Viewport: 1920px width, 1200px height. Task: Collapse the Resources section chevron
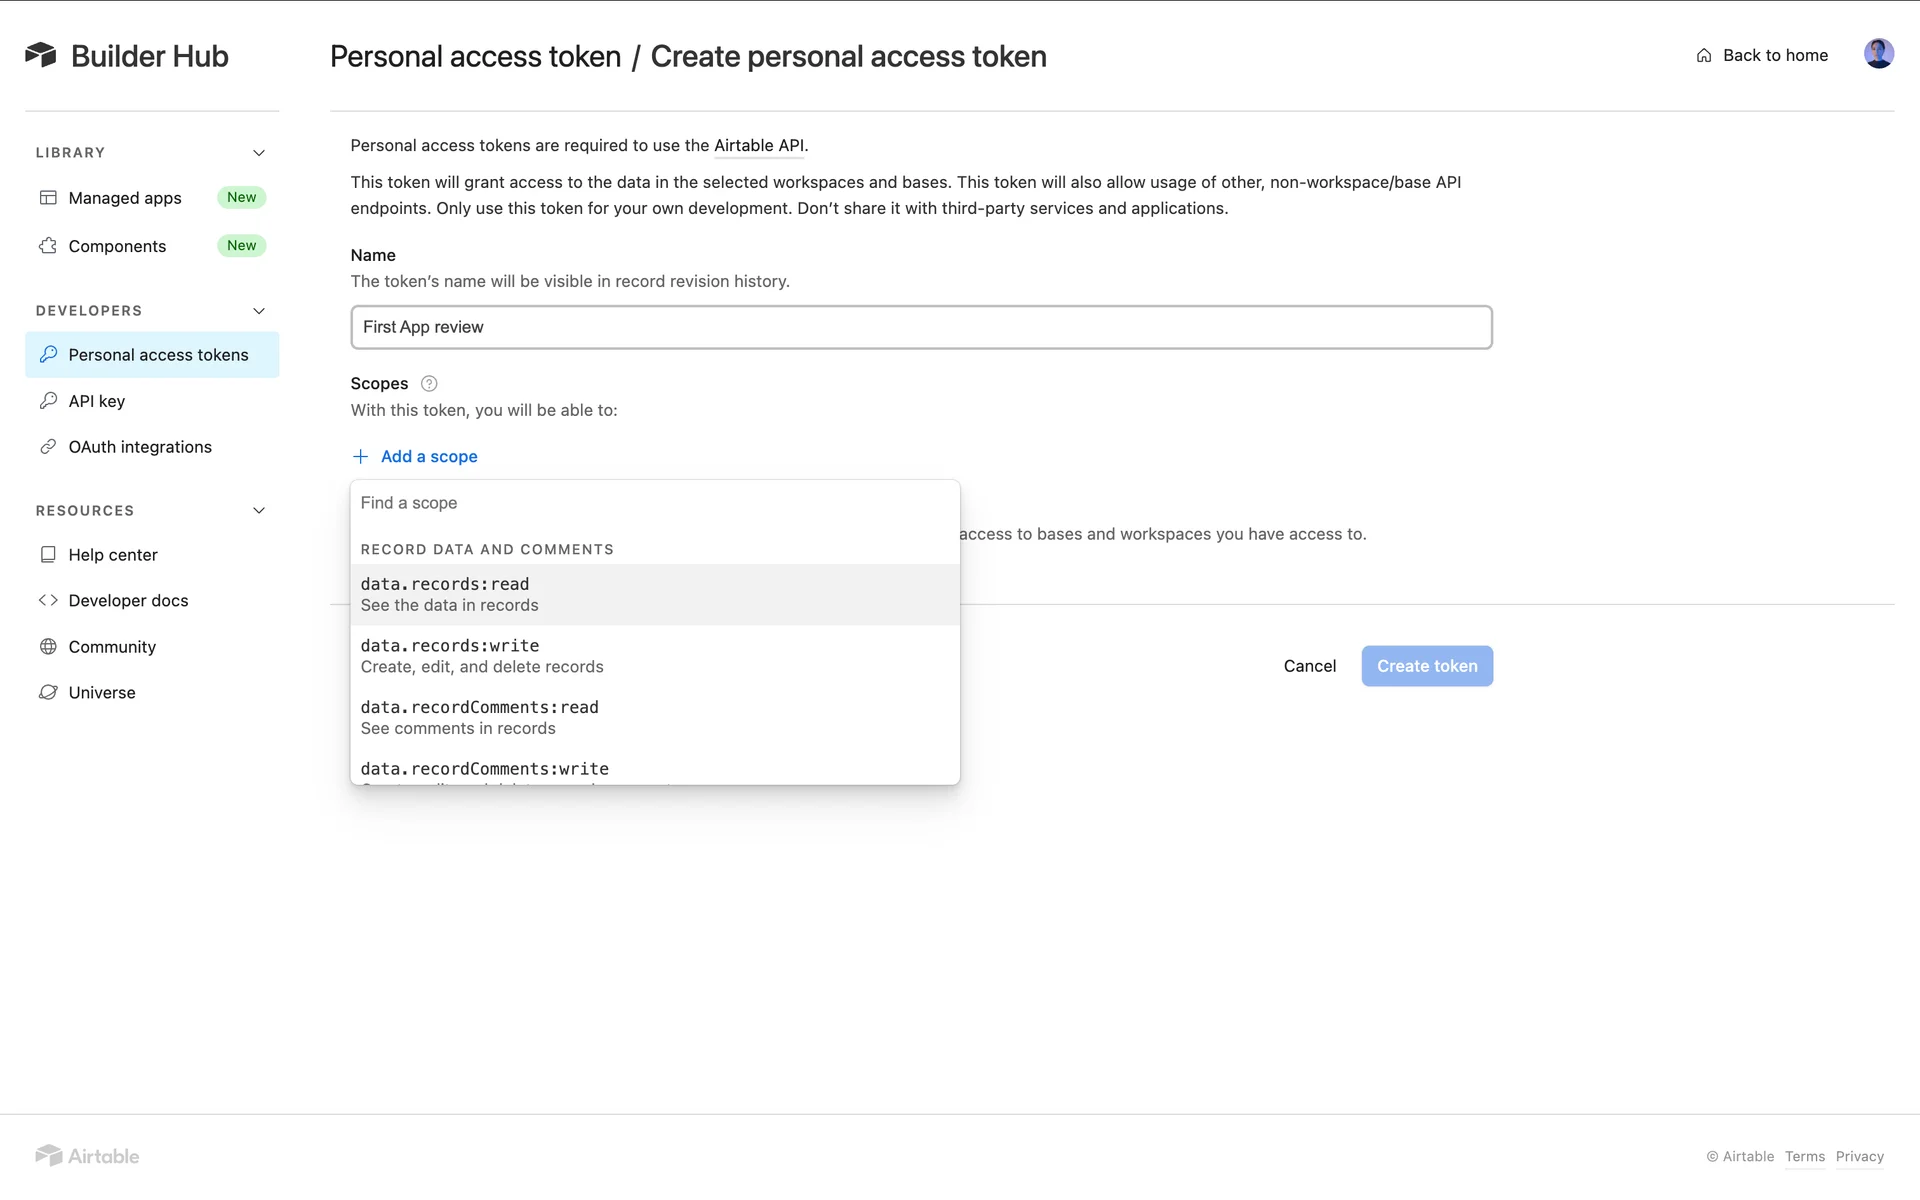coord(259,511)
